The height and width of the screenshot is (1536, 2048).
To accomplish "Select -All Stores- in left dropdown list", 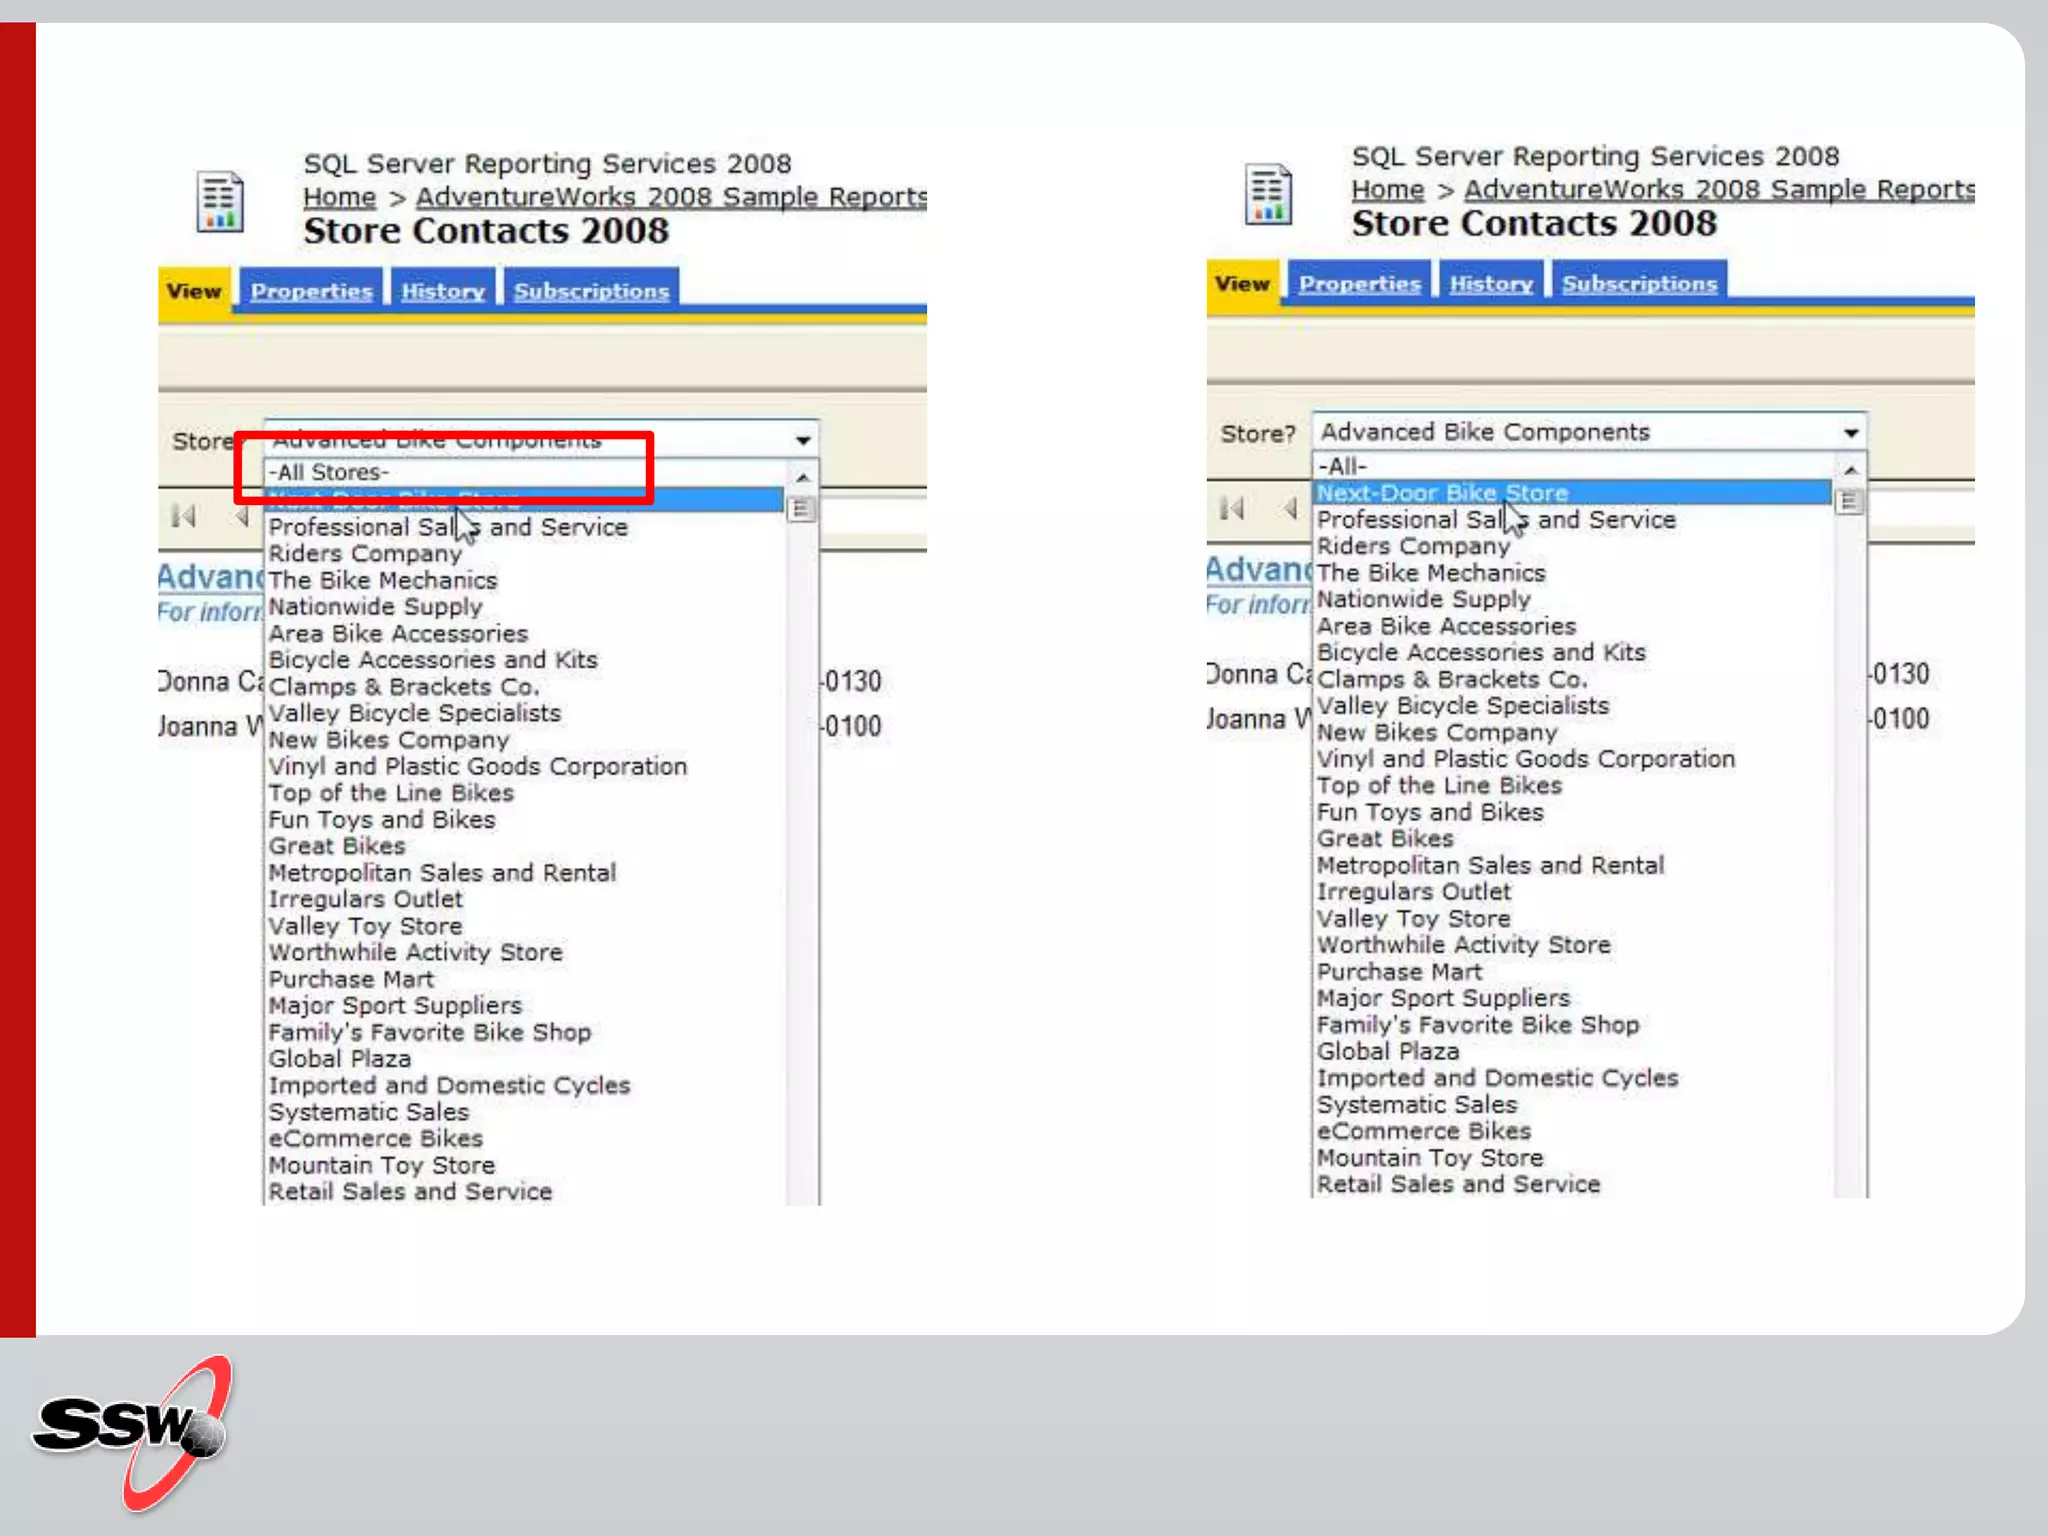I will (329, 472).
